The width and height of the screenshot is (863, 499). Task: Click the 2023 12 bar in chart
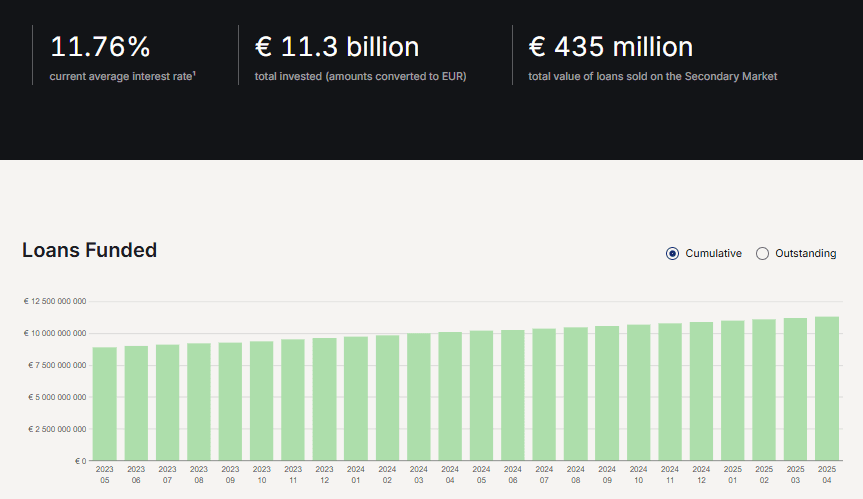[x=324, y=400]
